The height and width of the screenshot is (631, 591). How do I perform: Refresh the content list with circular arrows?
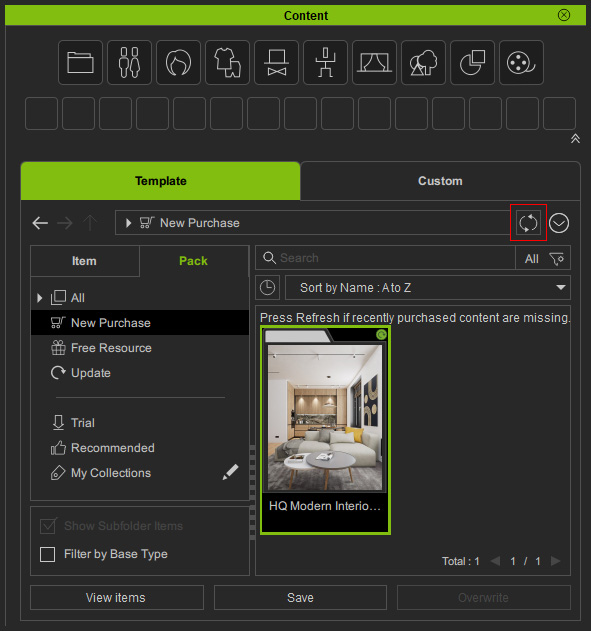point(528,223)
